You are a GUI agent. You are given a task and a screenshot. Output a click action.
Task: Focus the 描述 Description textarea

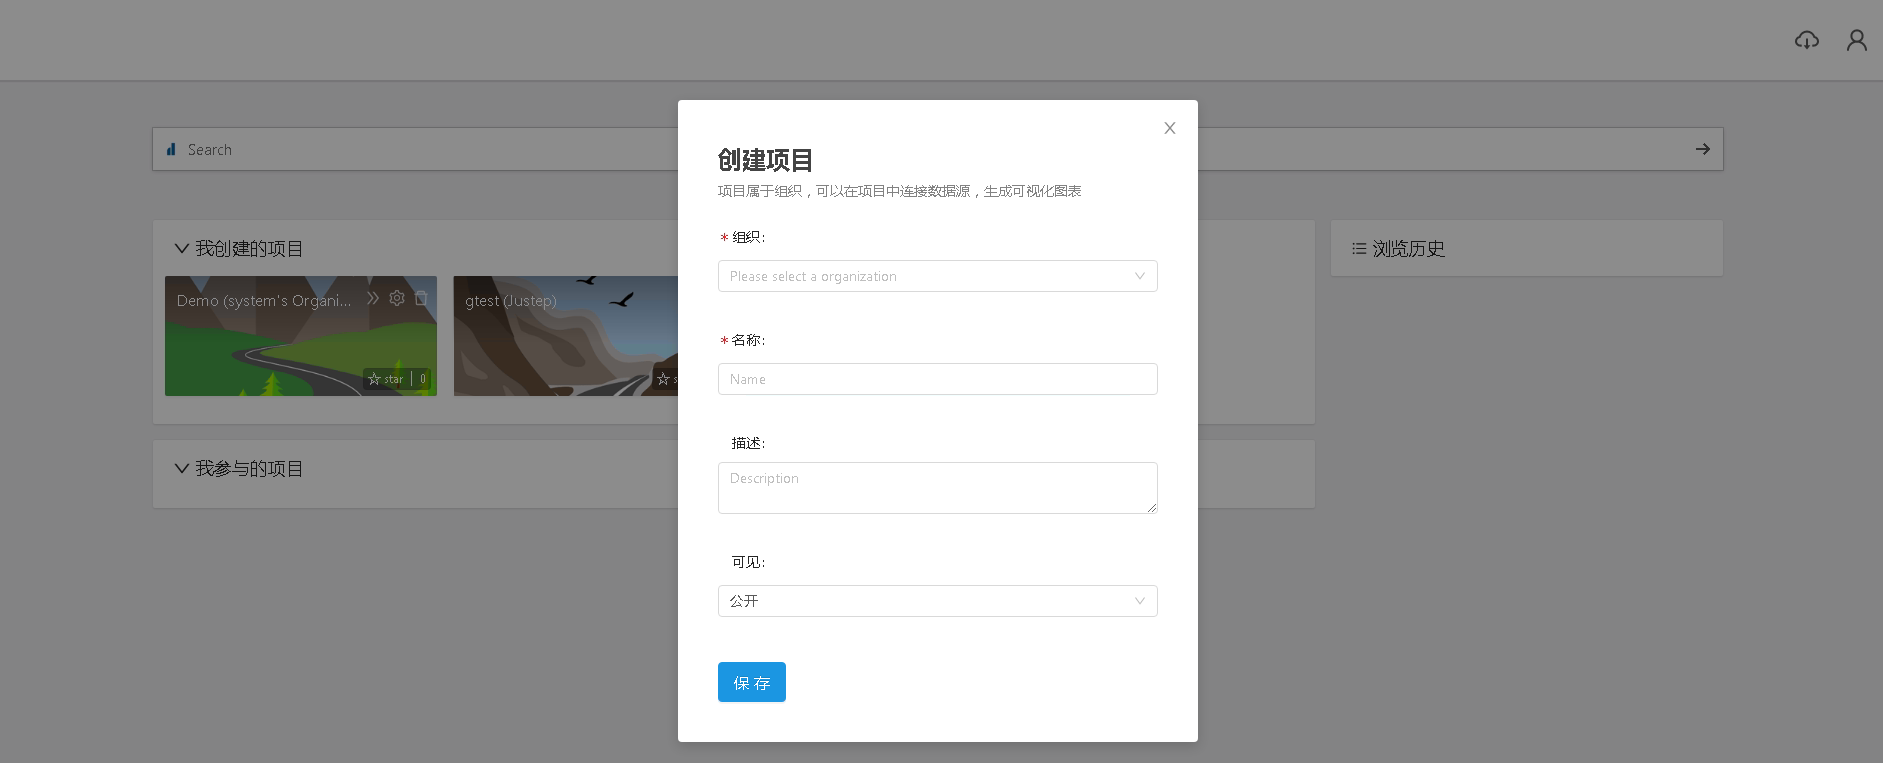(x=937, y=488)
